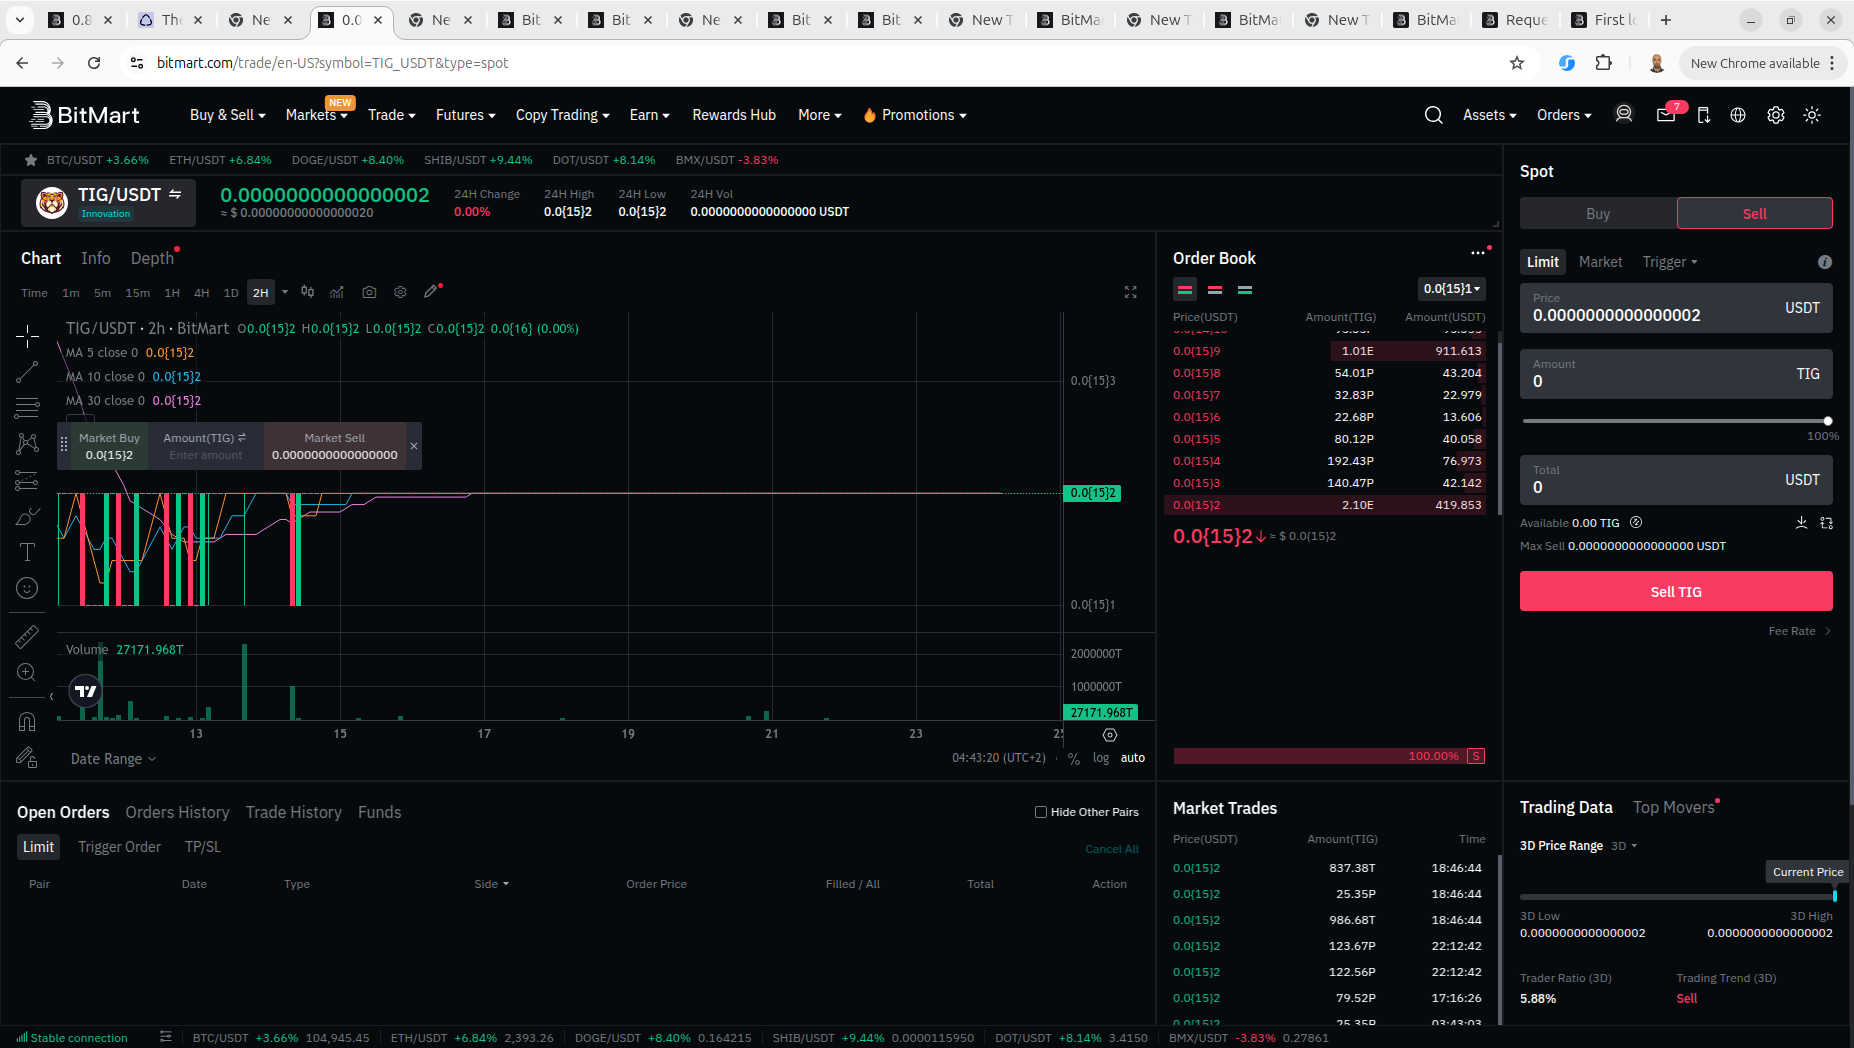Select the trend line drawing tool
1854x1048 pixels.
(x=27, y=372)
